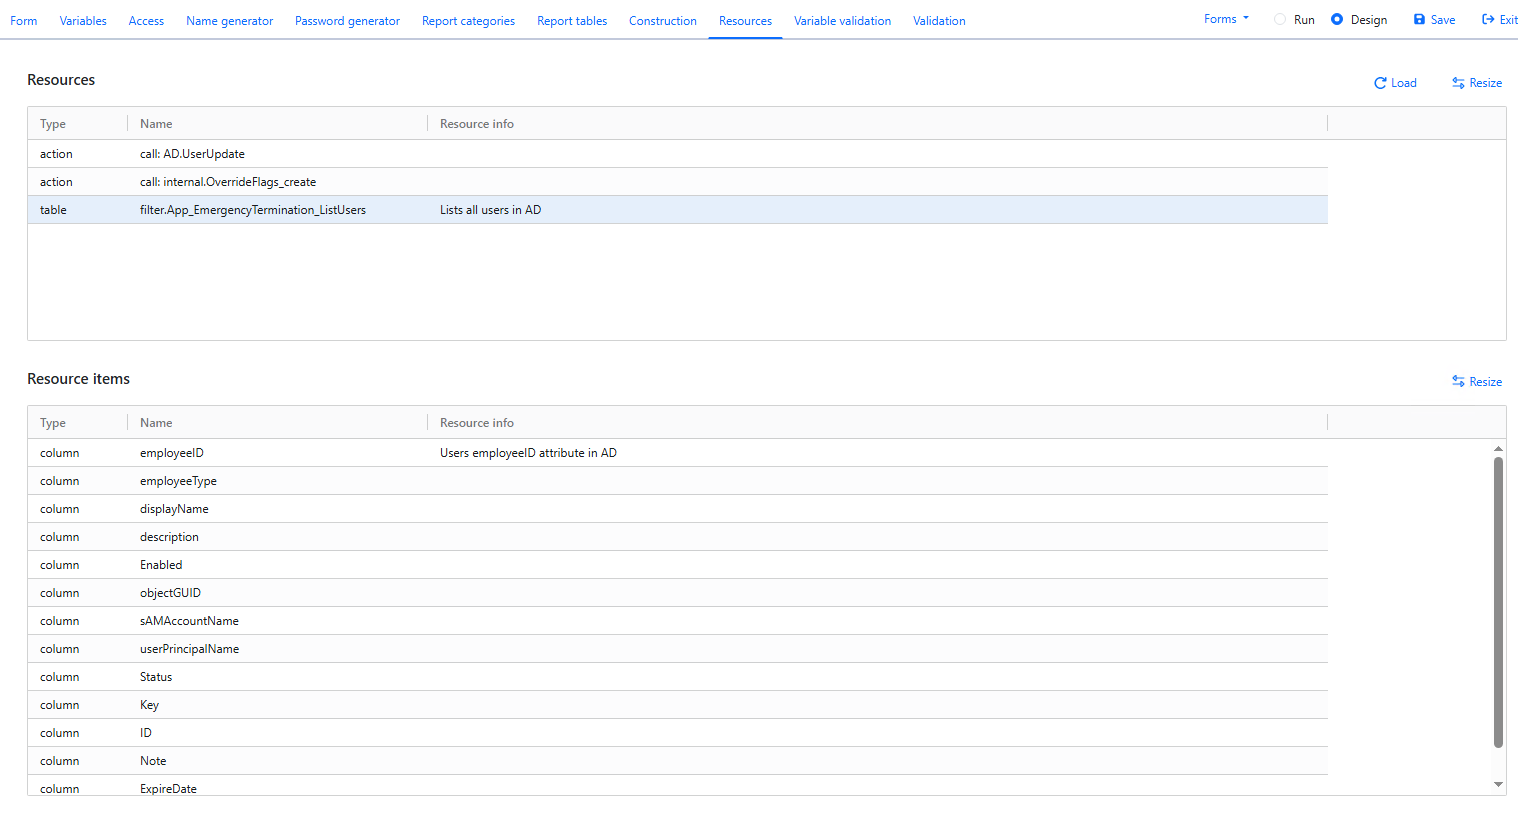This screenshot has height=813, width=1518.
Task: Open the Construction tab
Action: 663,21
